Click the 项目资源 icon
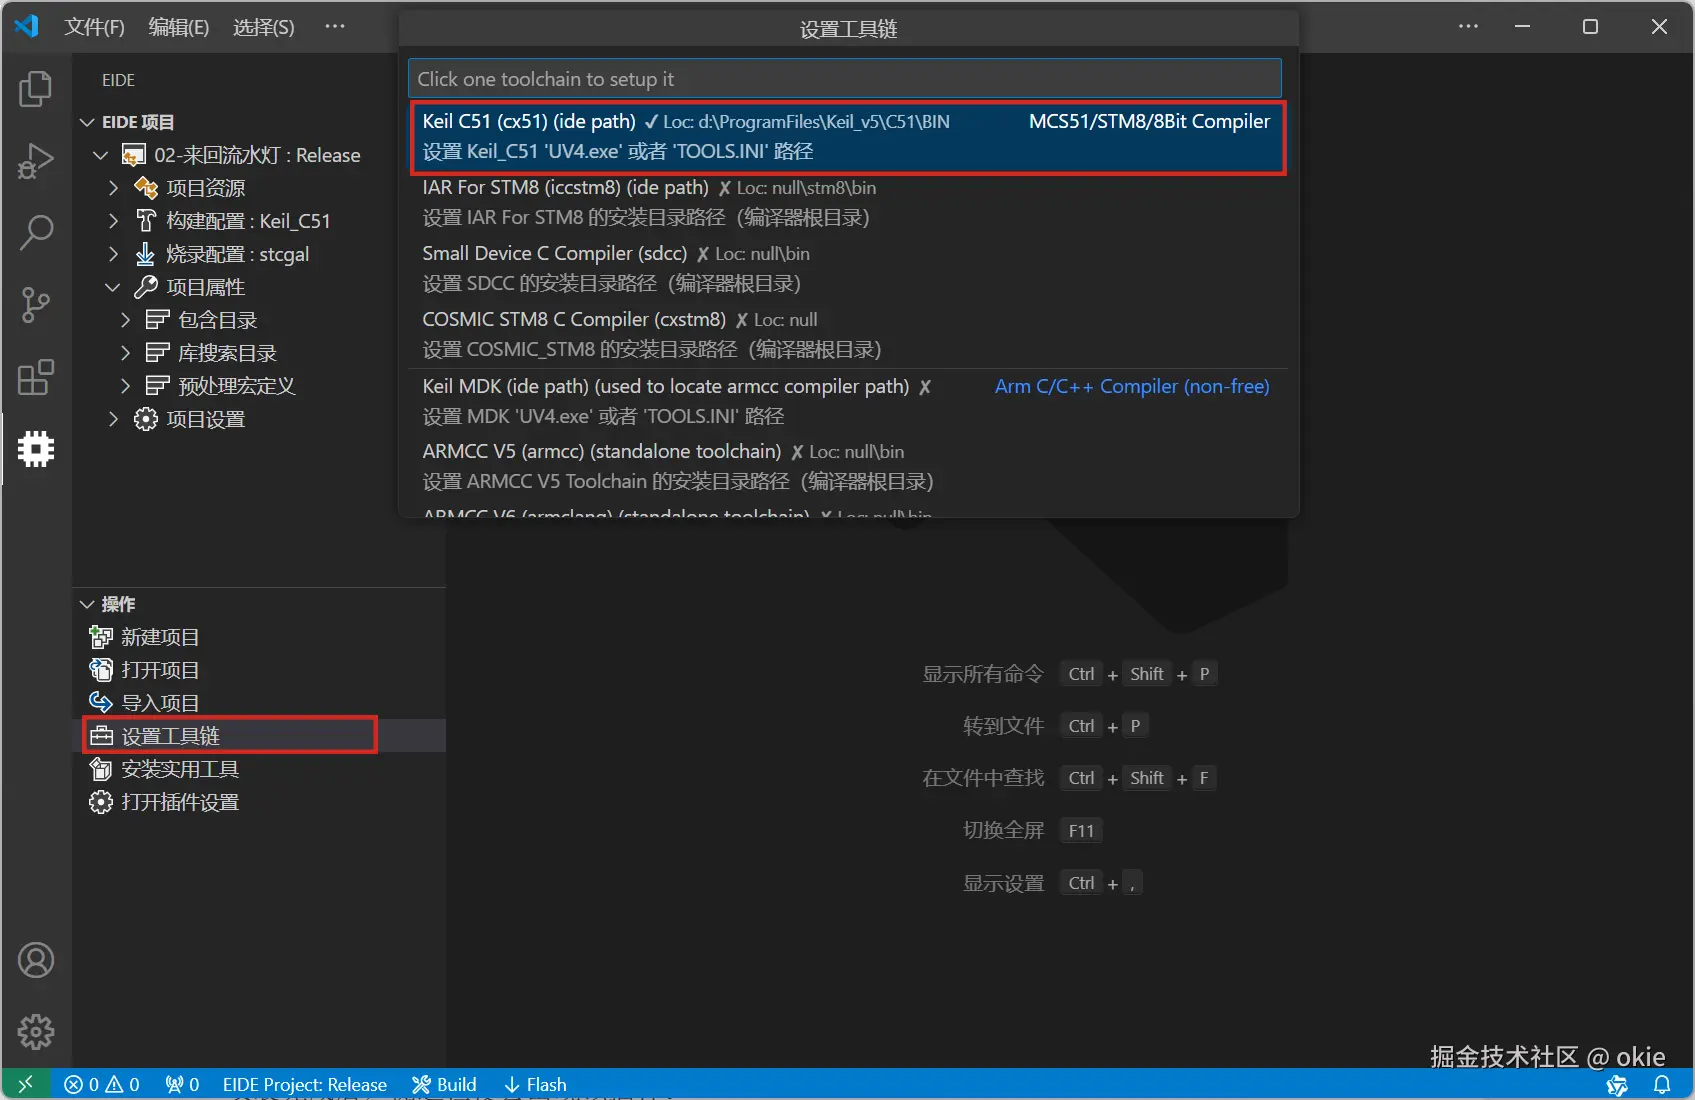 point(146,188)
